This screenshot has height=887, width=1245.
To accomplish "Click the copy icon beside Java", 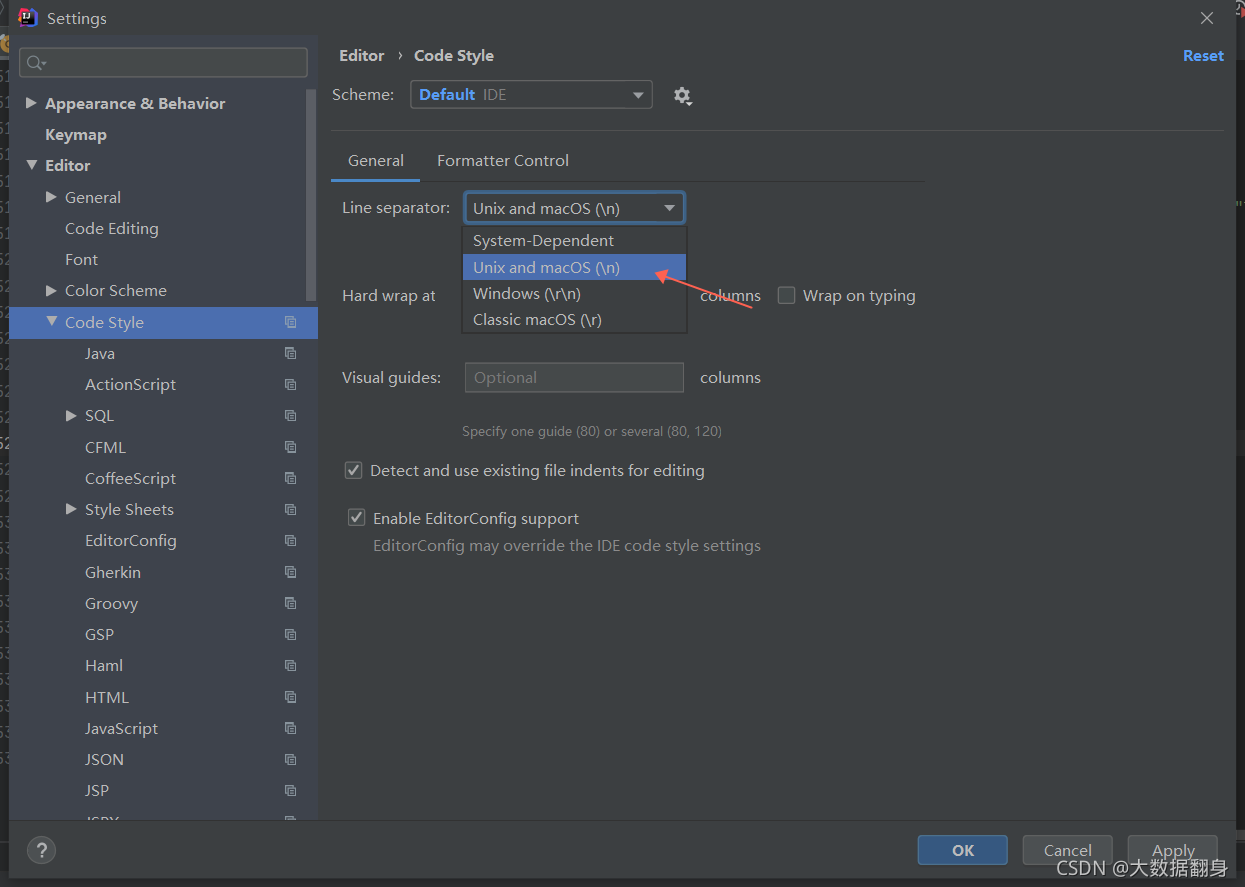I will pyautogui.click(x=291, y=353).
